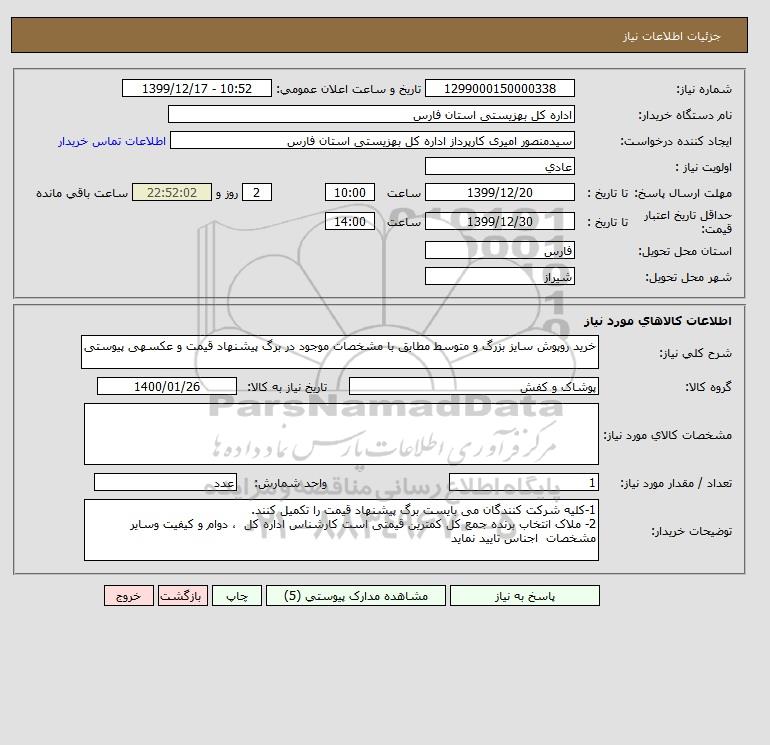770x745 pixels.
Task: Click the شرح کلی نیاز label
Action: click(x=695, y=353)
